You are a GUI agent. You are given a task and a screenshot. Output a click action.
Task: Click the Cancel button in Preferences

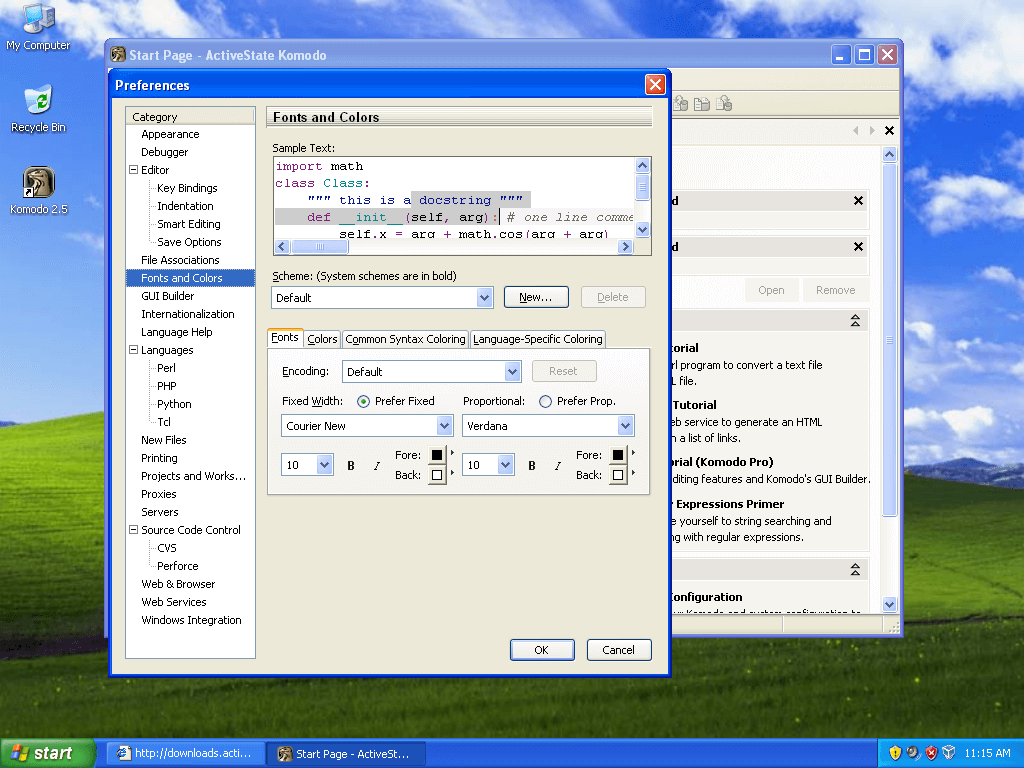618,650
